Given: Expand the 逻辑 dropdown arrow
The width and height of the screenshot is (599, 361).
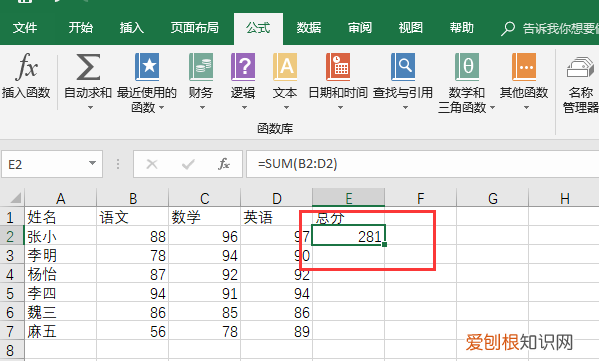Looking at the screenshot, I should tap(244, 108).
